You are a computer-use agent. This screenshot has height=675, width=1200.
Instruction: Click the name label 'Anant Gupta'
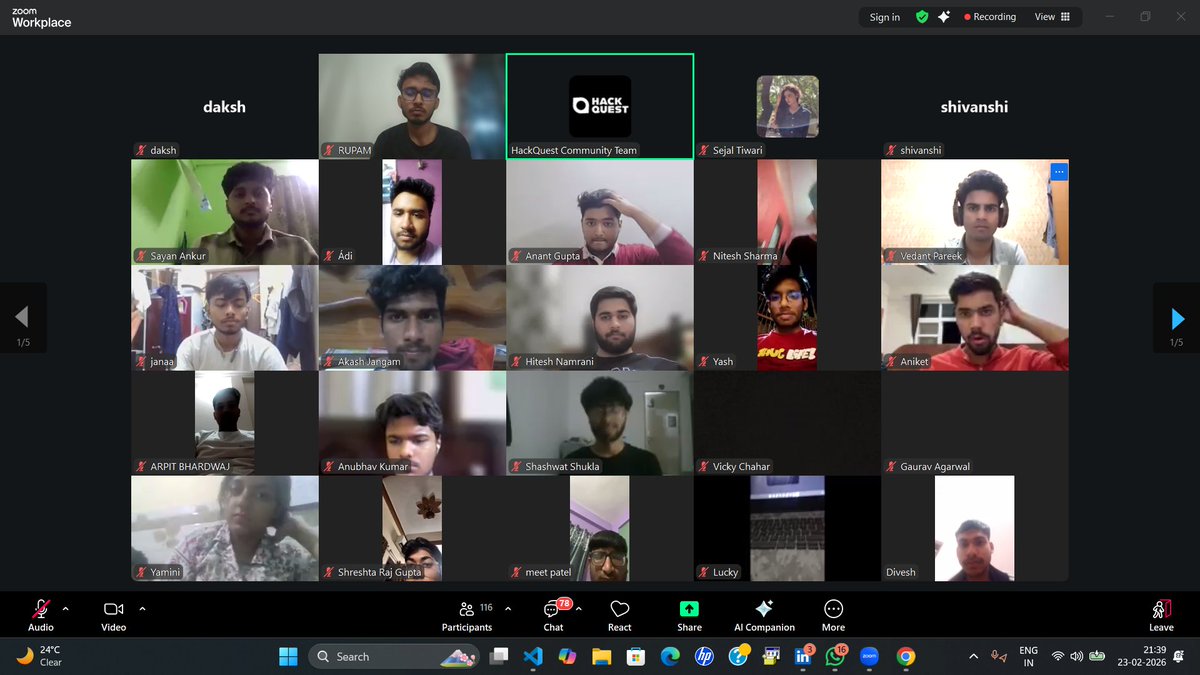(553, 256)
